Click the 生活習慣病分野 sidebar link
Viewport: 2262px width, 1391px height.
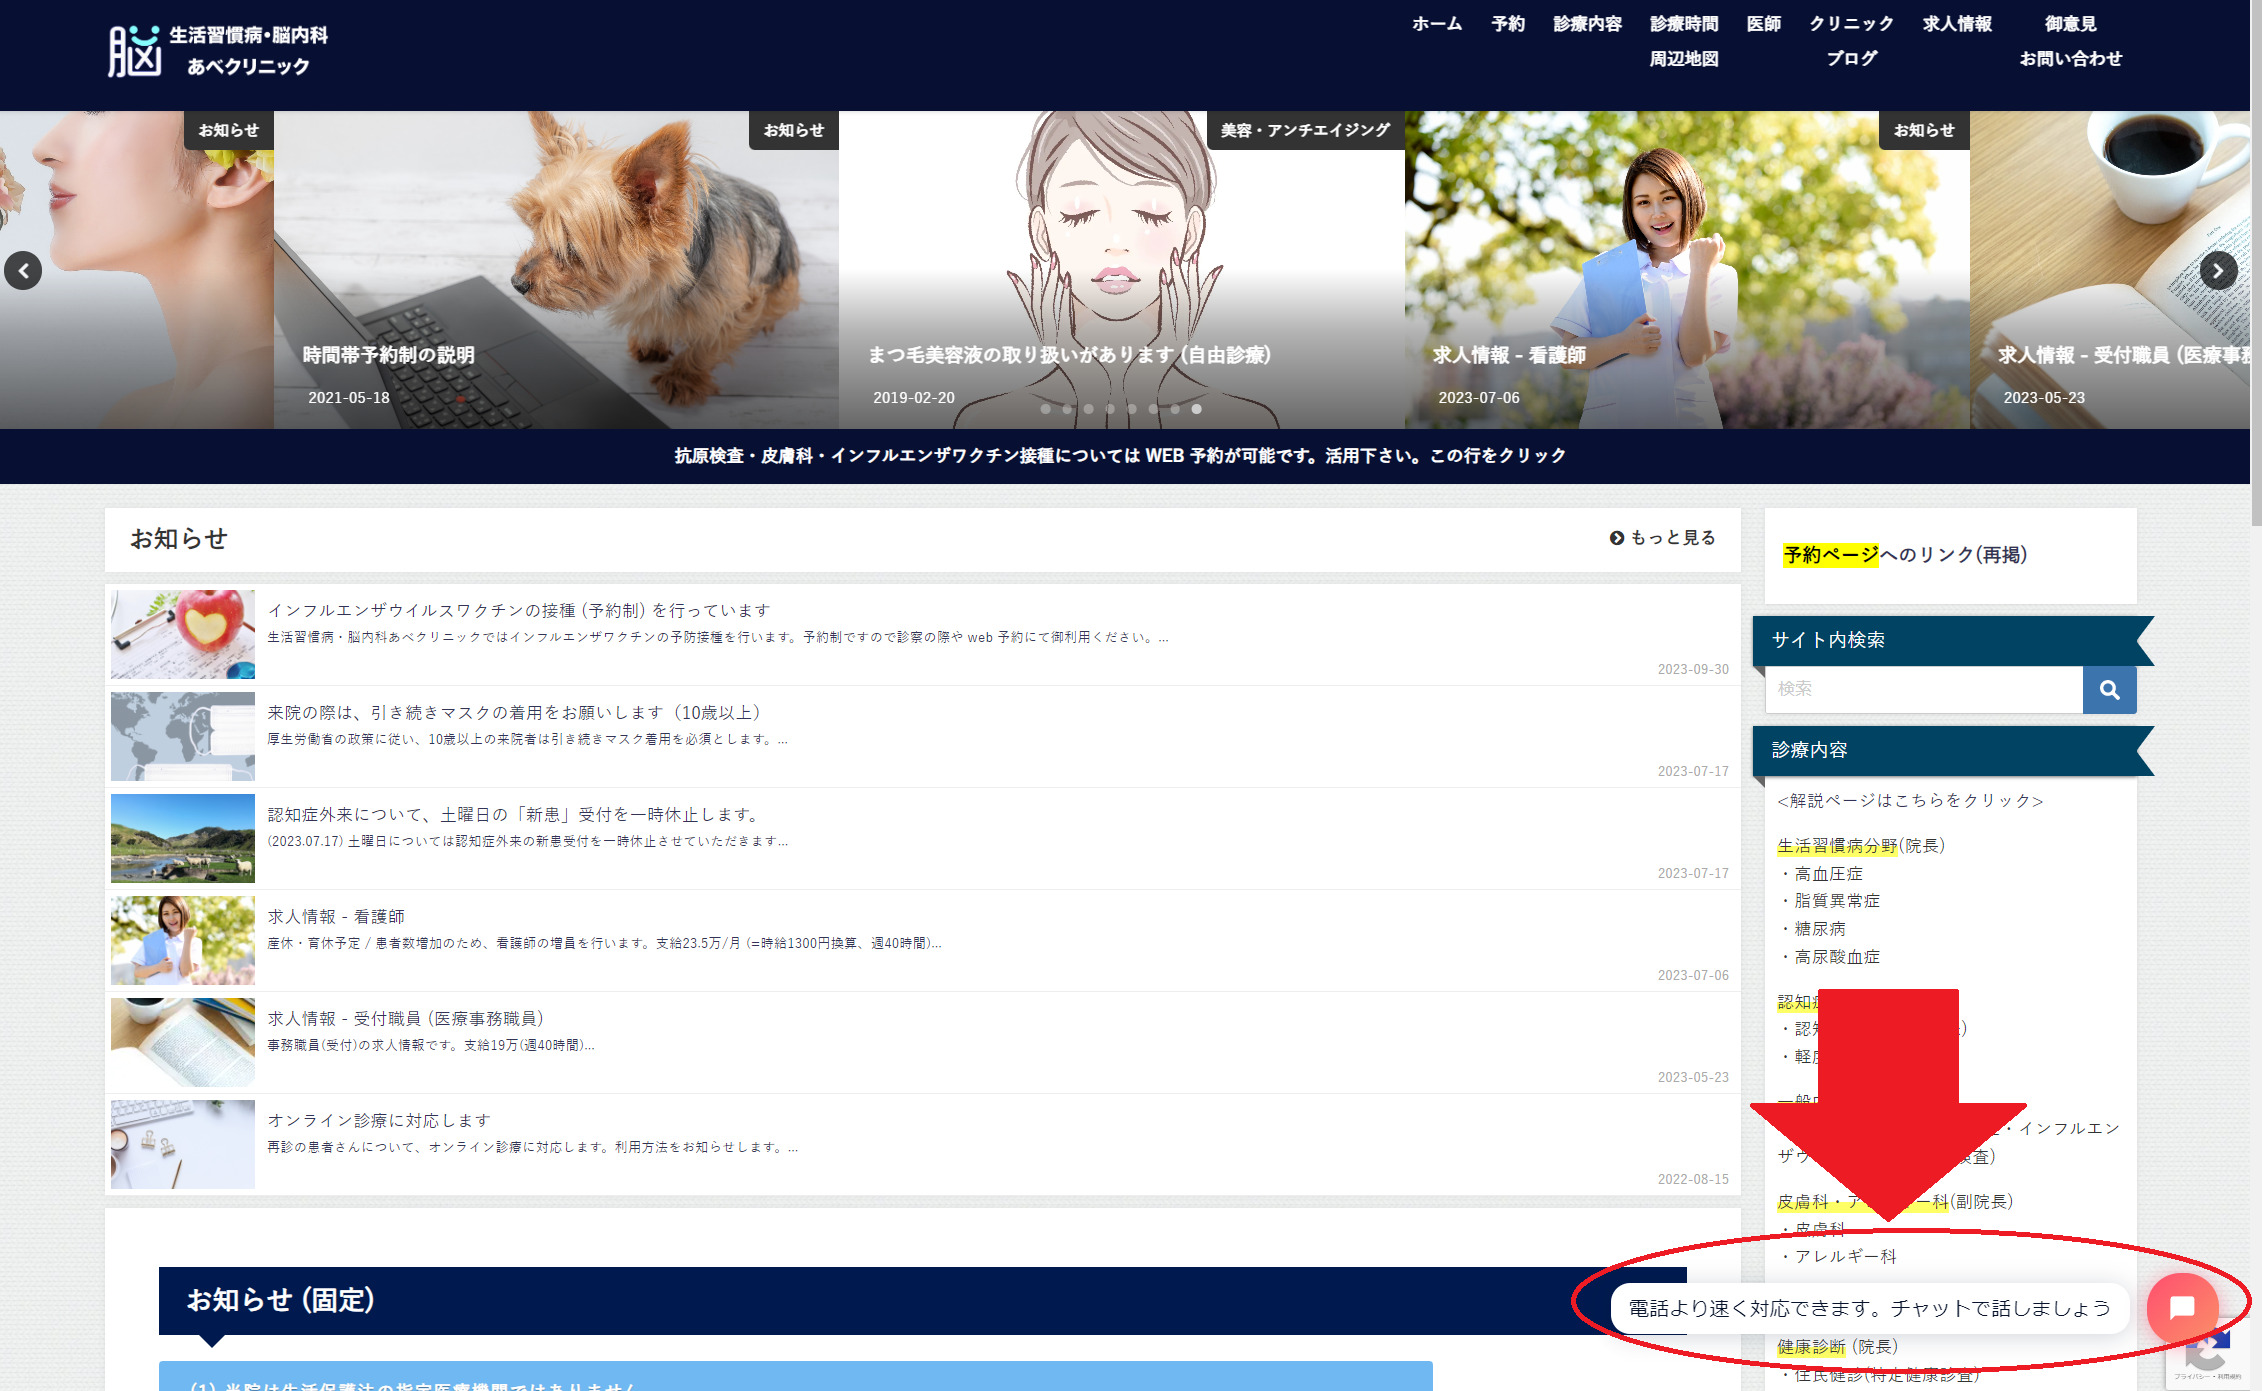(1837, 846)
